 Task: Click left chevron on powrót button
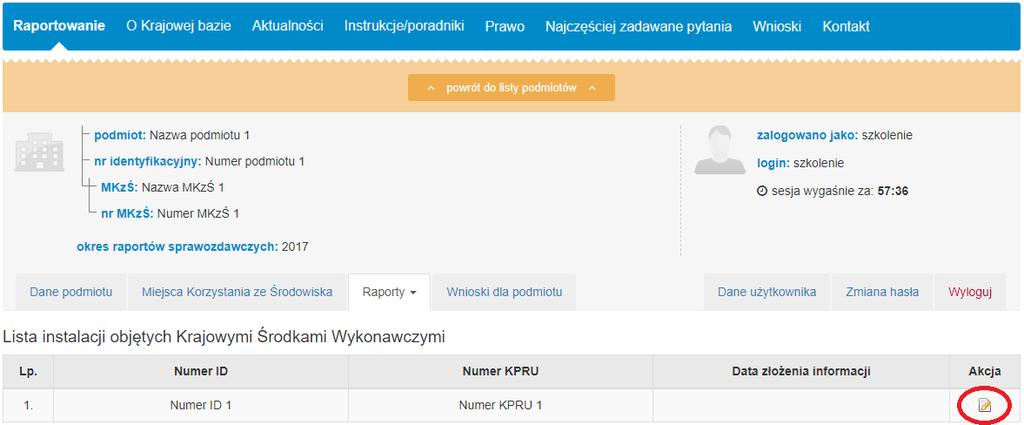point(432,88)
